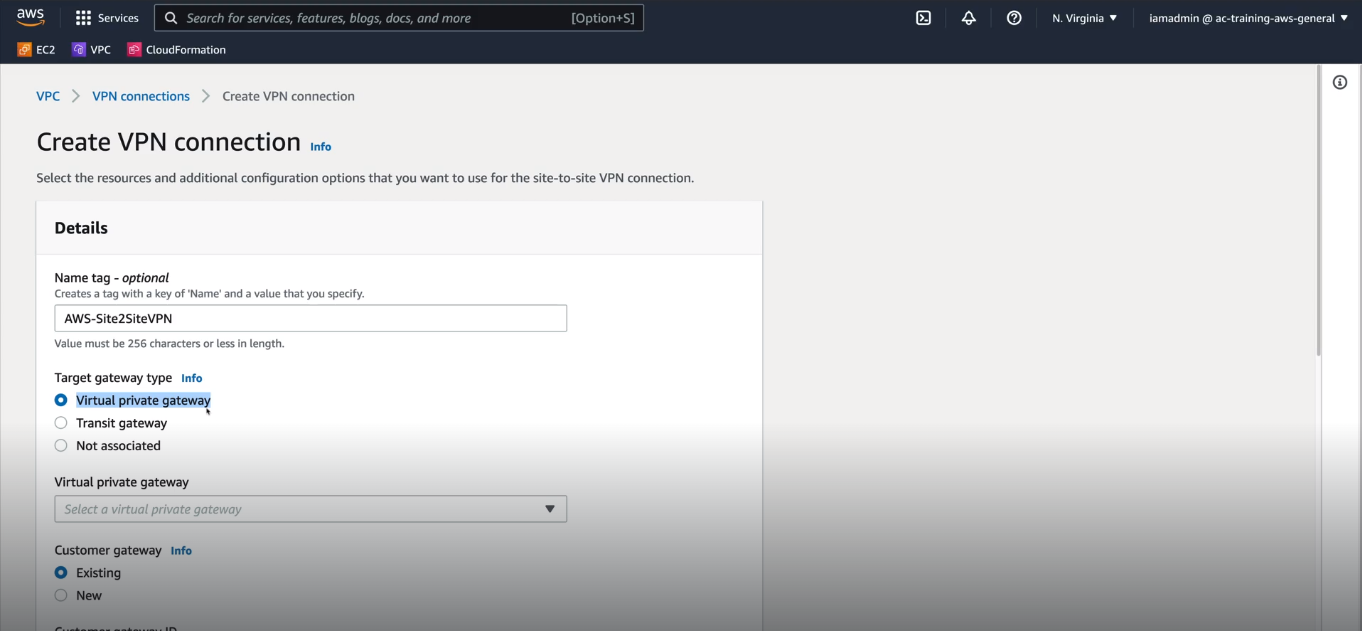Open the notifications bell

(968, 17)
